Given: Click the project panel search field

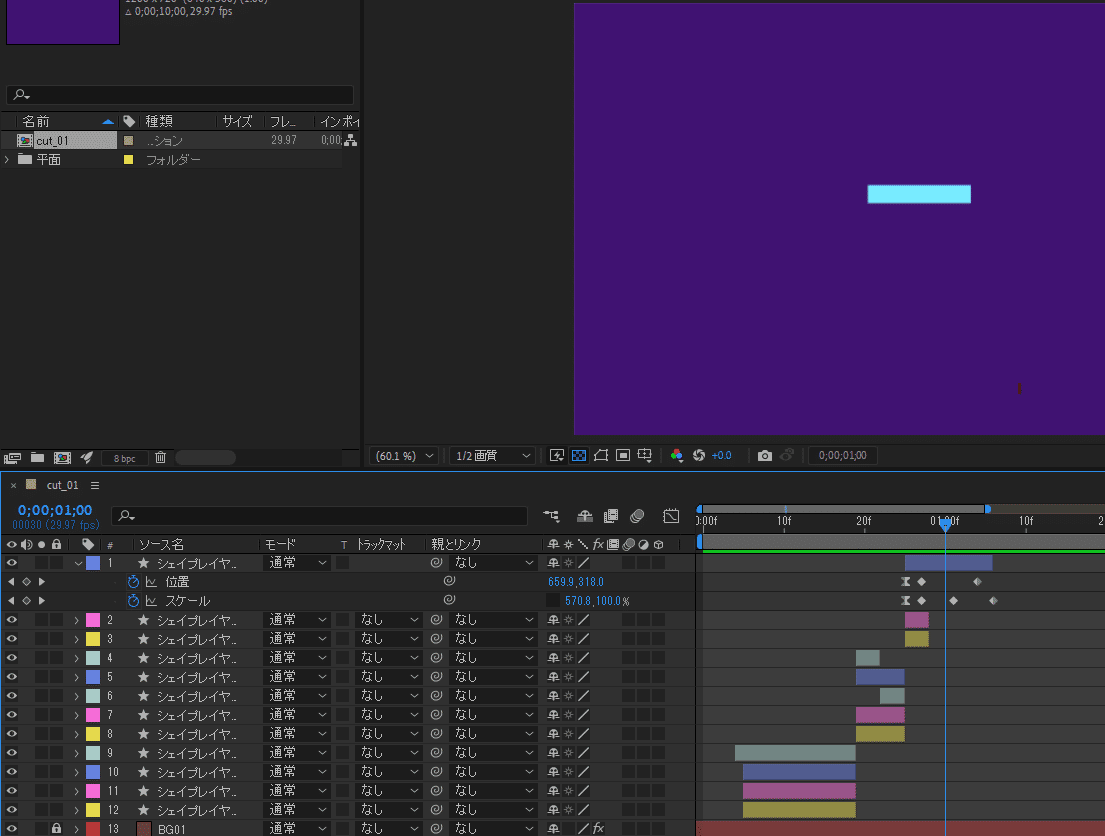Looking at the screenshot, I should pyautogui.click(x=180, y=94).
